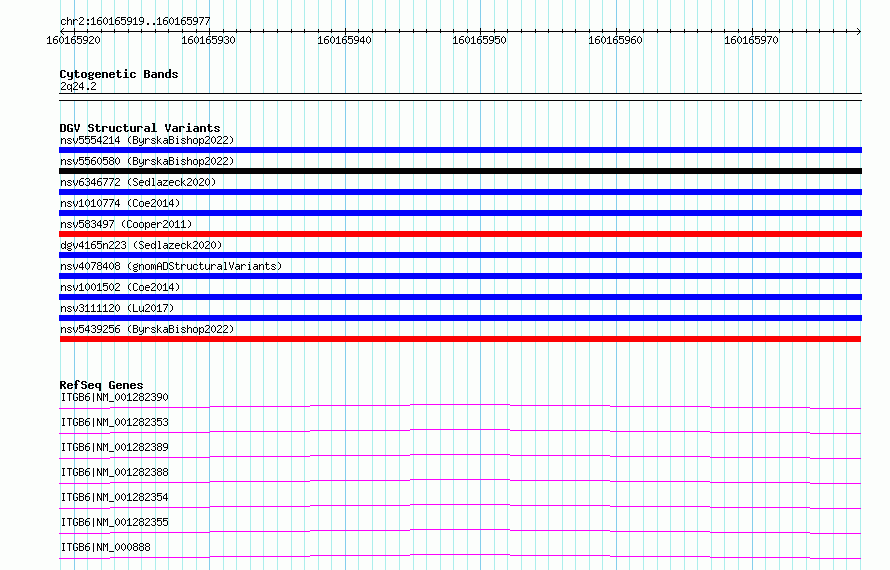Click the red bar under nsv583497

(x=460, y=234)
